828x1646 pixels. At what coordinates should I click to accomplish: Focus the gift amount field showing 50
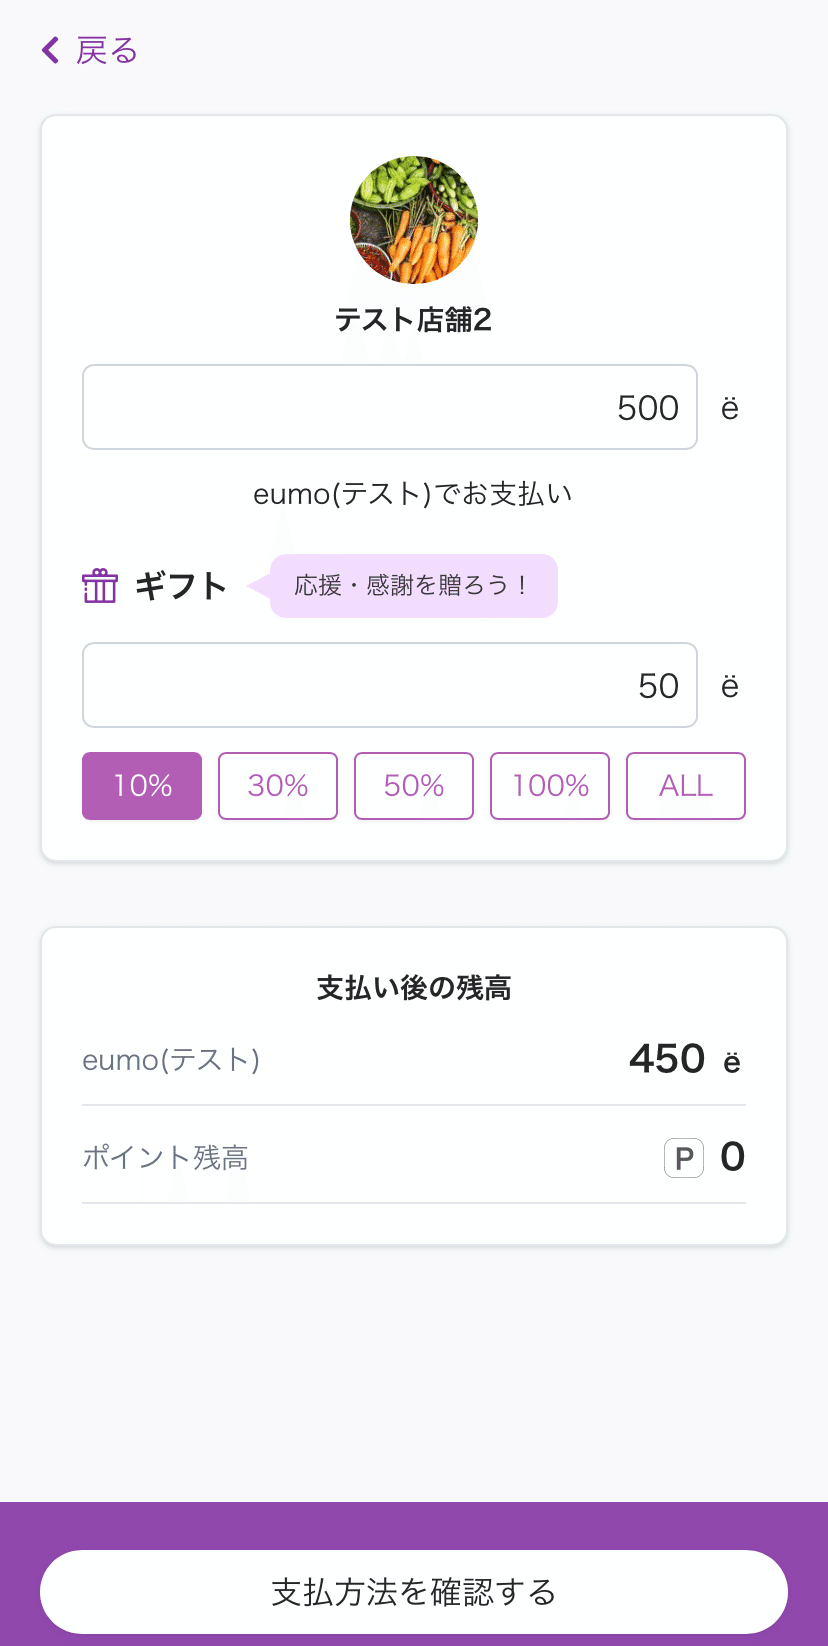click(390, 685)
